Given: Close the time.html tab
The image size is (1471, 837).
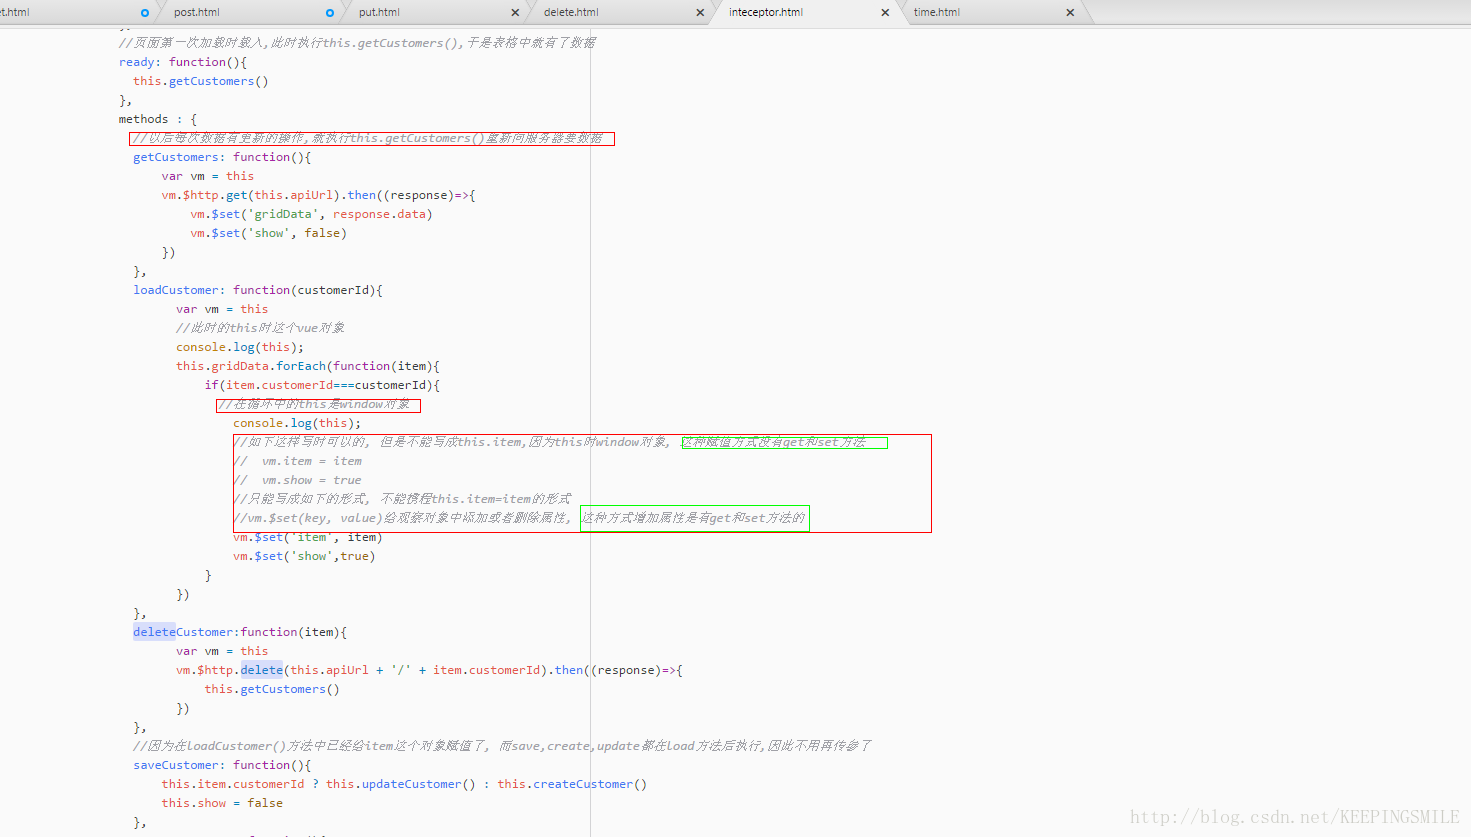Looking at the screenshot, I should pos(1070,13).
